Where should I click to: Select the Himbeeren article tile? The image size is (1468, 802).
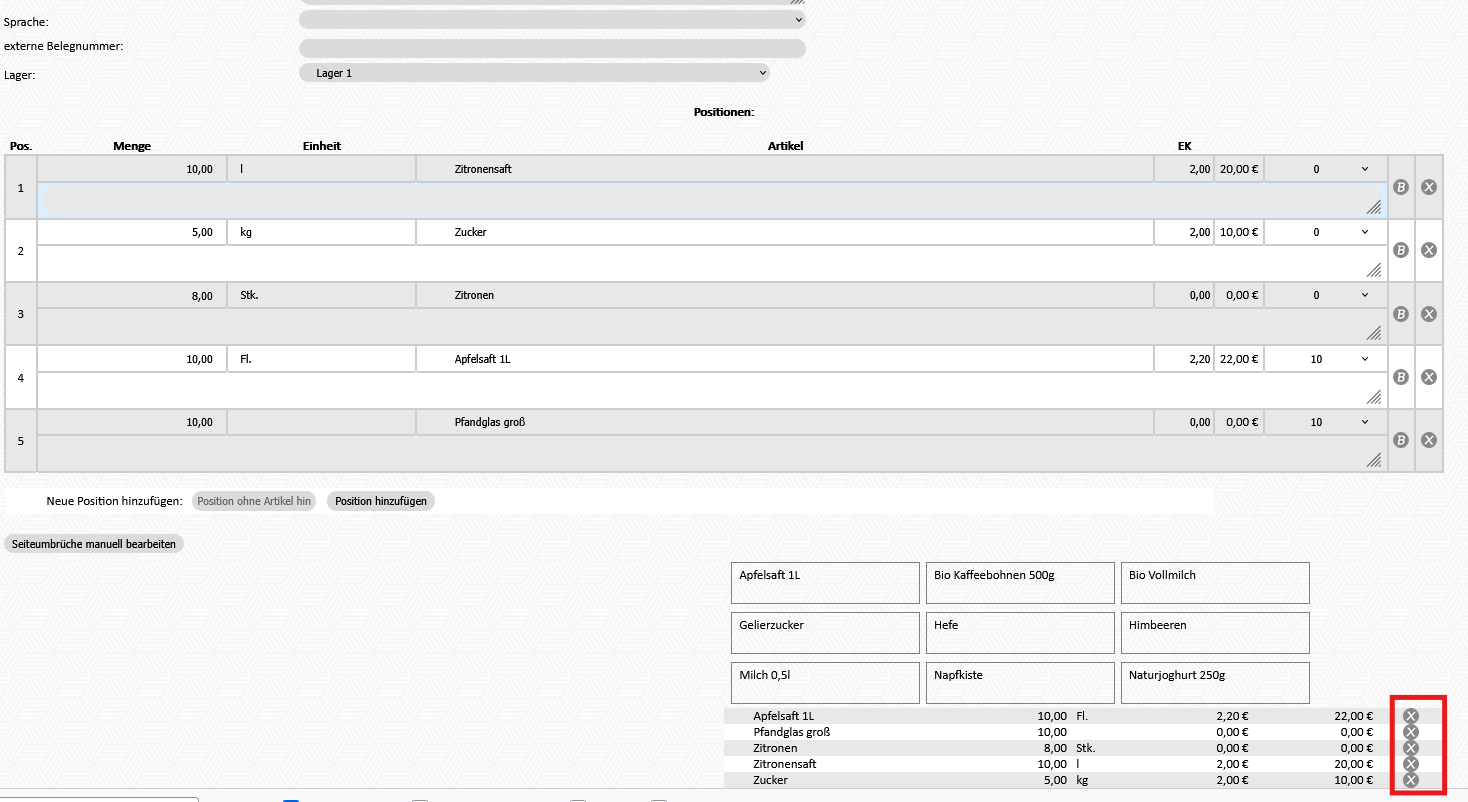[1214, 633]
